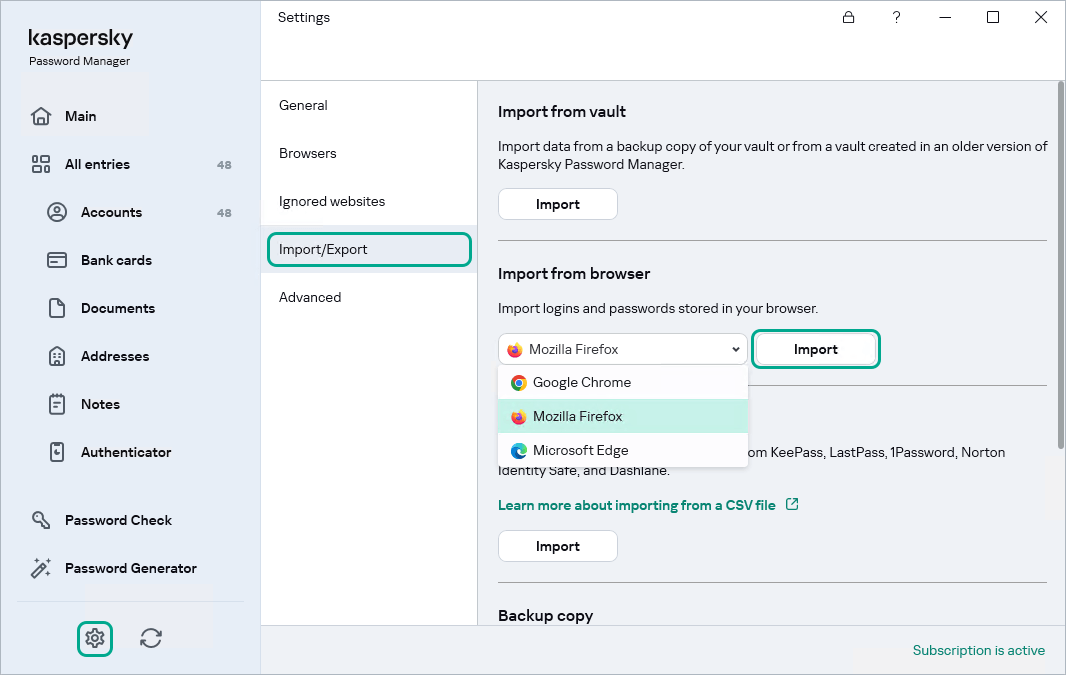Go to the Advanced settings tab
Image resolution: width=1066 pixels, height=675 pixels.
pos(369,297)
